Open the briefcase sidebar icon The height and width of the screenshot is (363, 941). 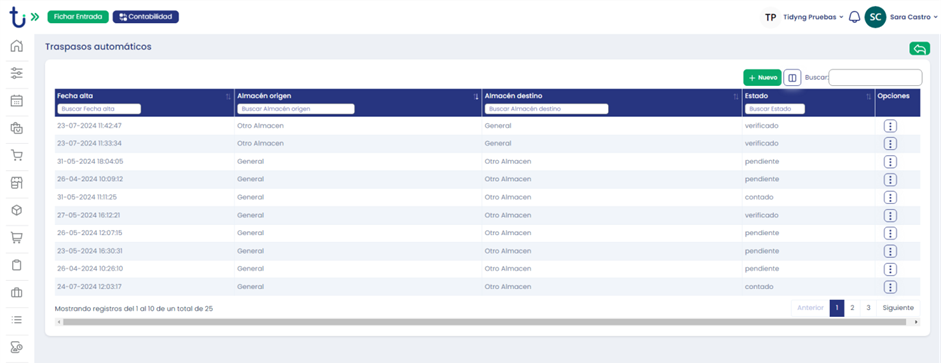pyautogui.click(x=17, y=292)
